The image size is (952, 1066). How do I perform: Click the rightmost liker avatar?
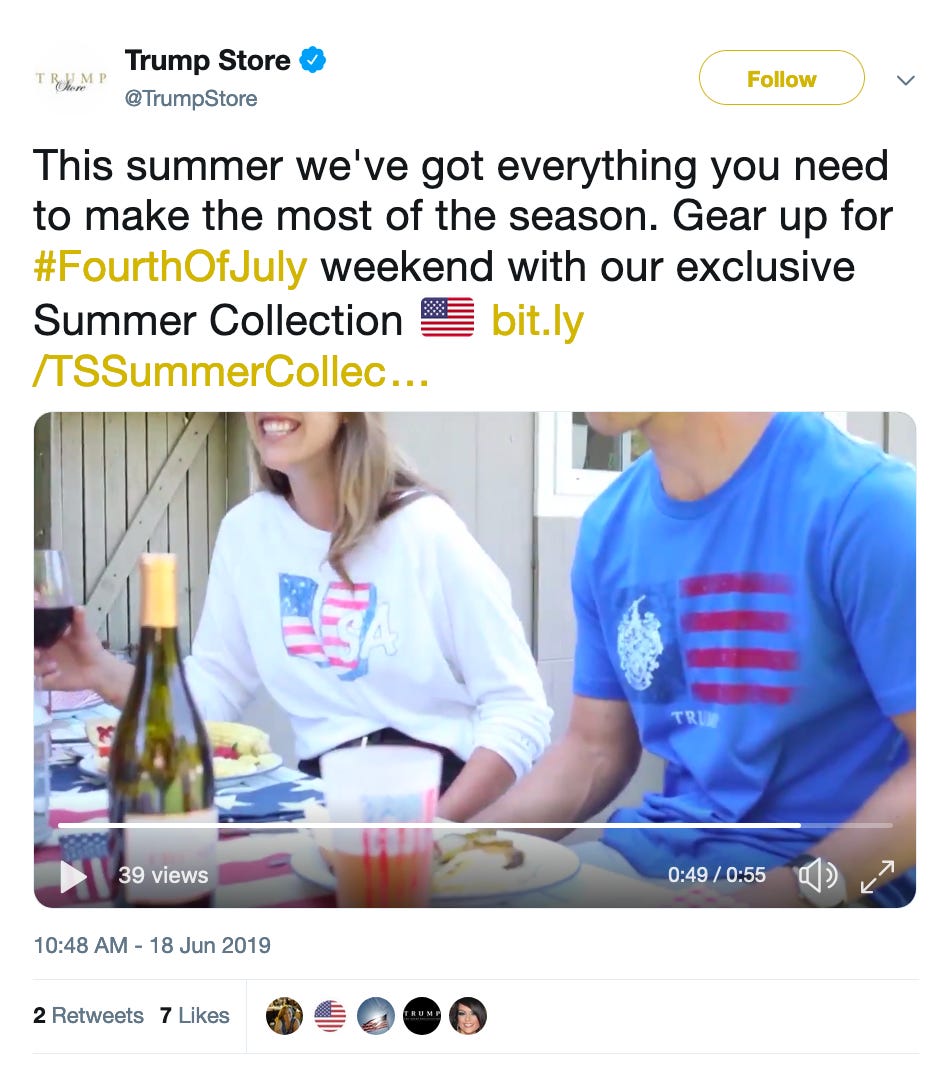coord(468,1014)
